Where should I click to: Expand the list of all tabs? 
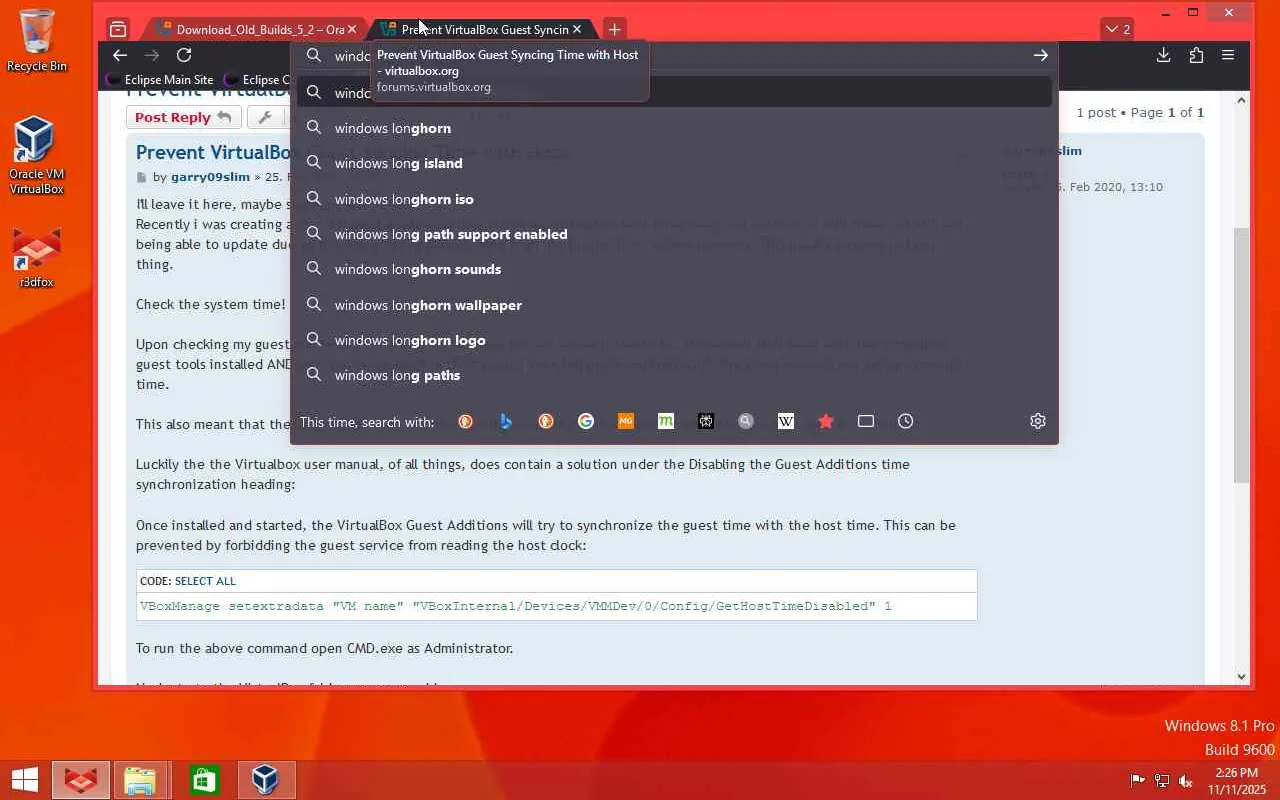[x=1116, y=29]
